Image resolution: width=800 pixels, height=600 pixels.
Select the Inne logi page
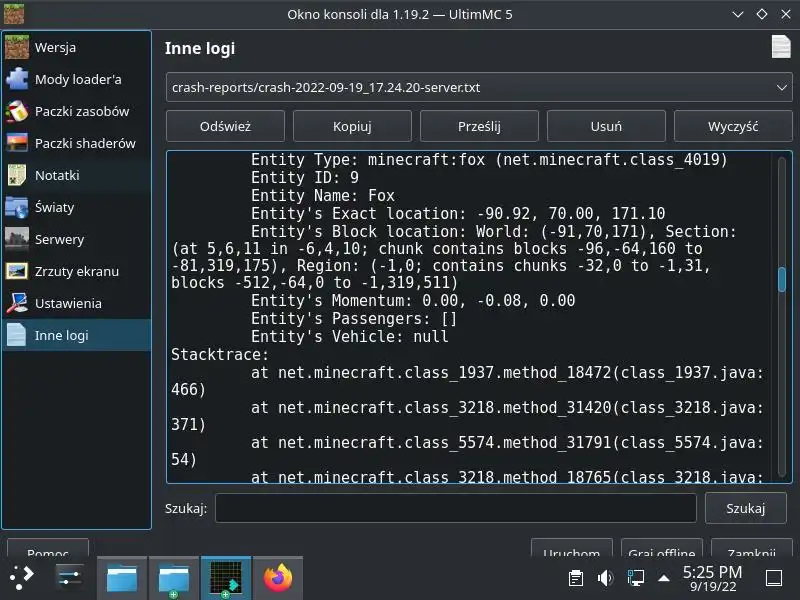pos(77,335)
